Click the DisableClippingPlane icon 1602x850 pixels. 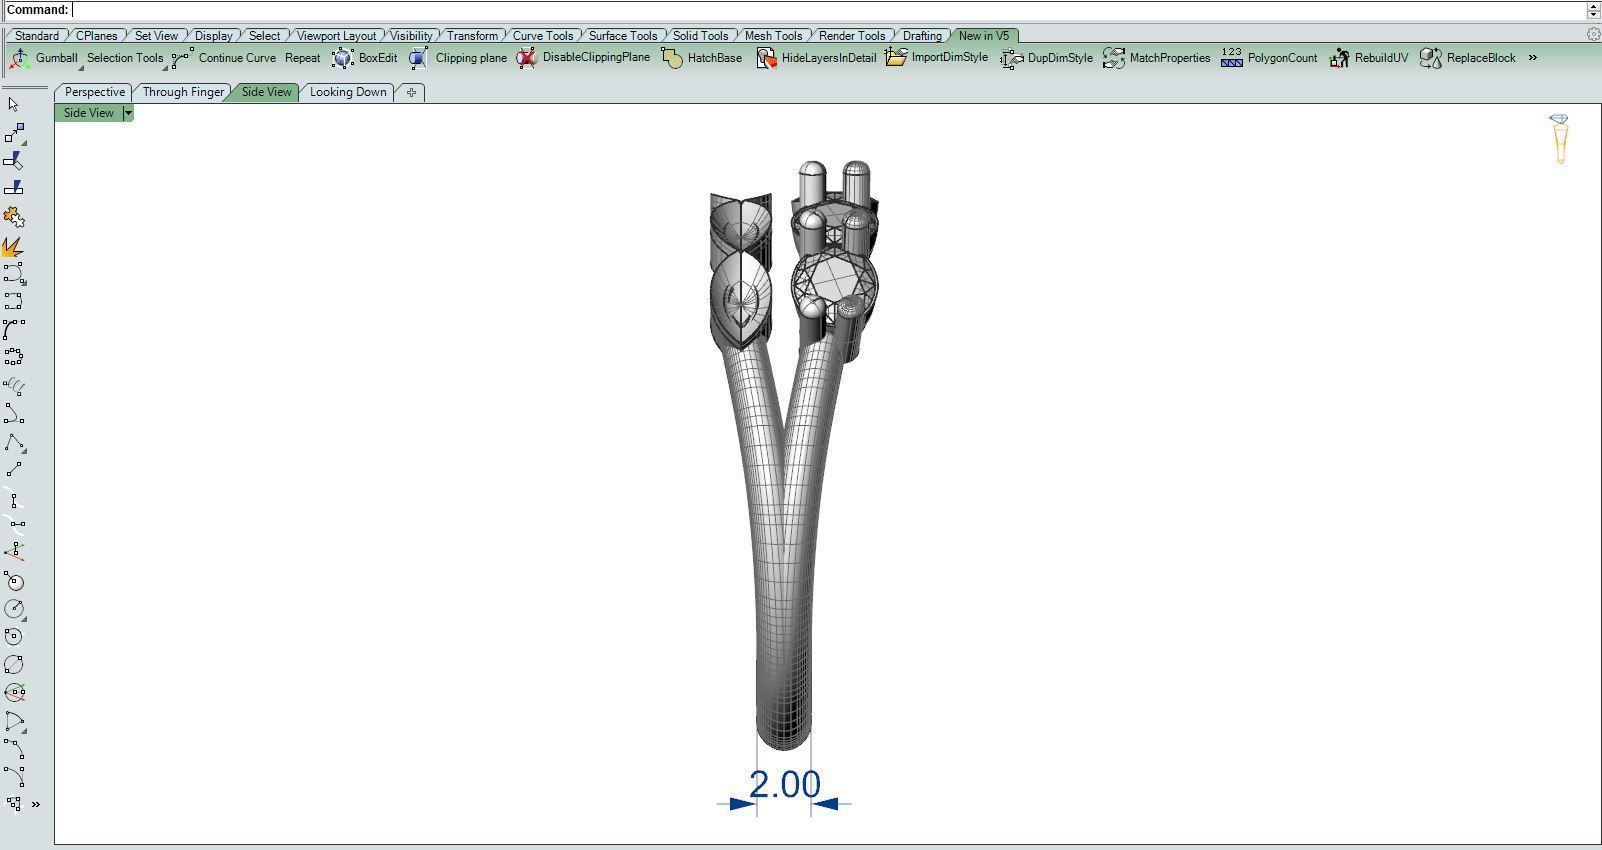pyautogui.click(x=526, y=58)
